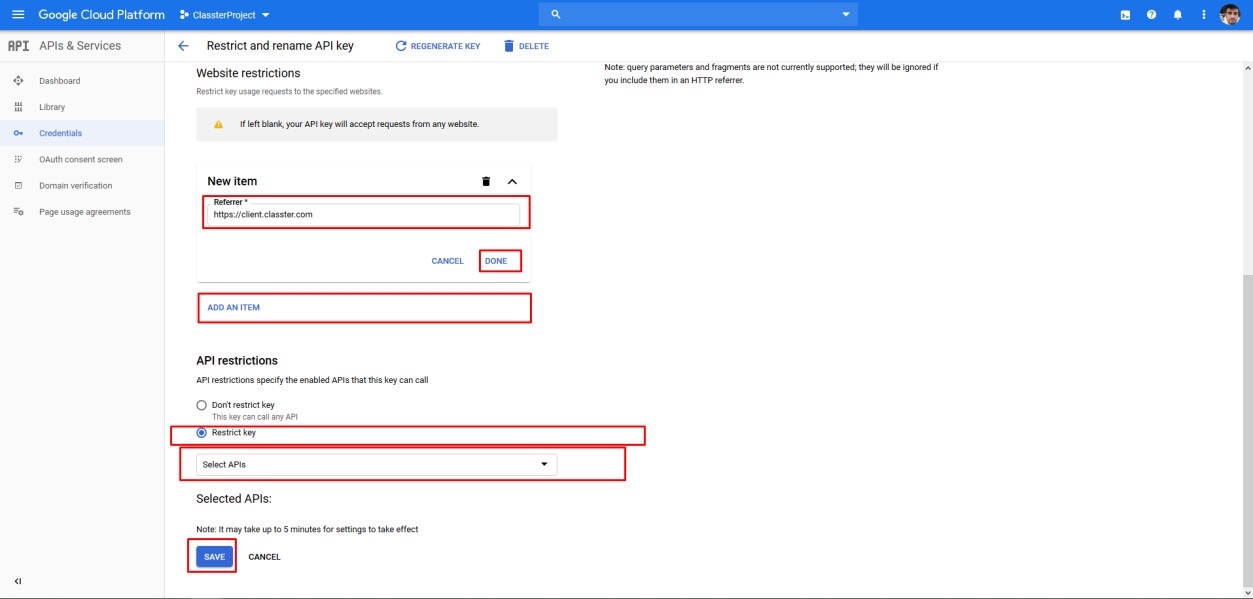
Task: Select the "Restrict key" radio option
Action: 202,433
